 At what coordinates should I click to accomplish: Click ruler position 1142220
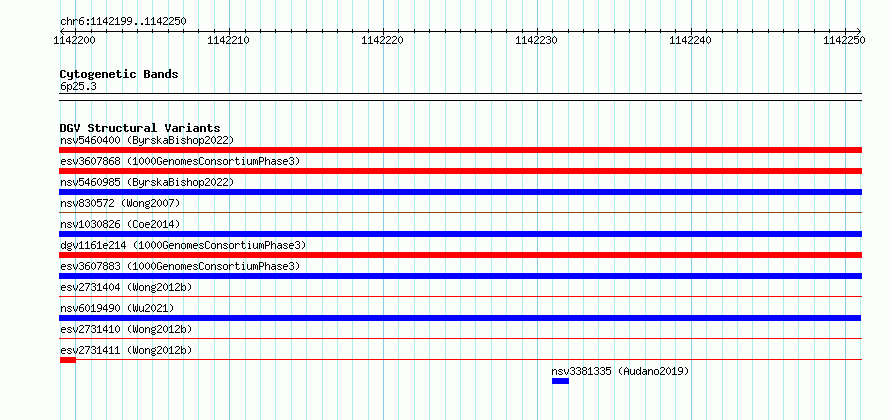point(383,40)
